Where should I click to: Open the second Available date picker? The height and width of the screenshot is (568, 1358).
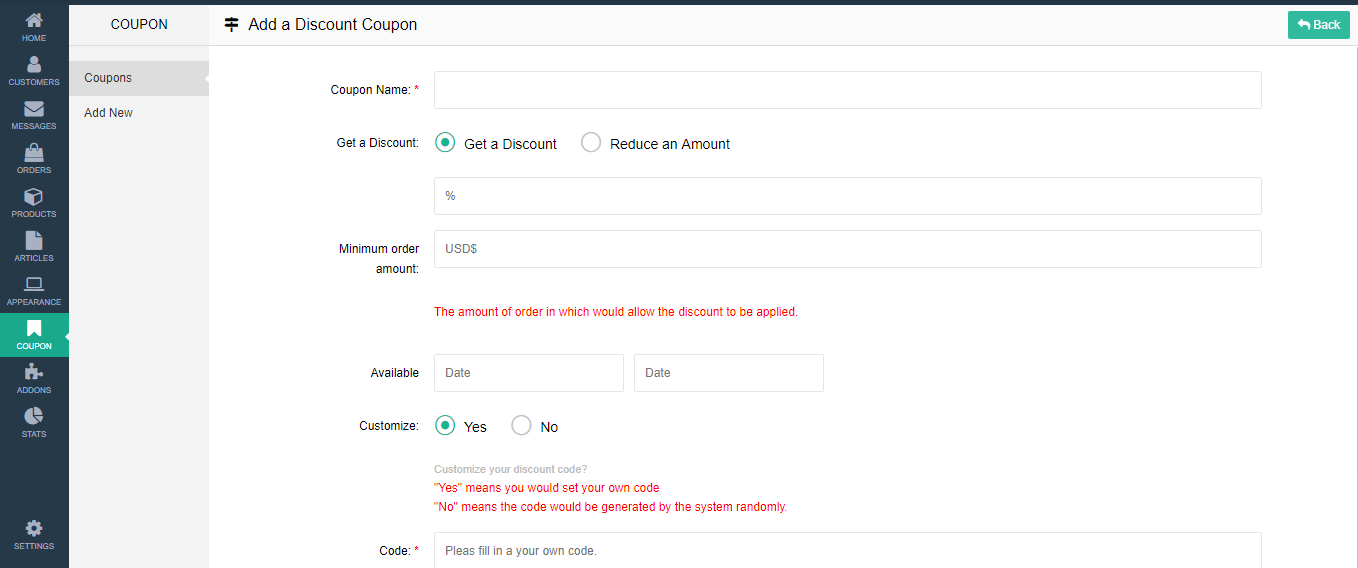pos(728,373)
